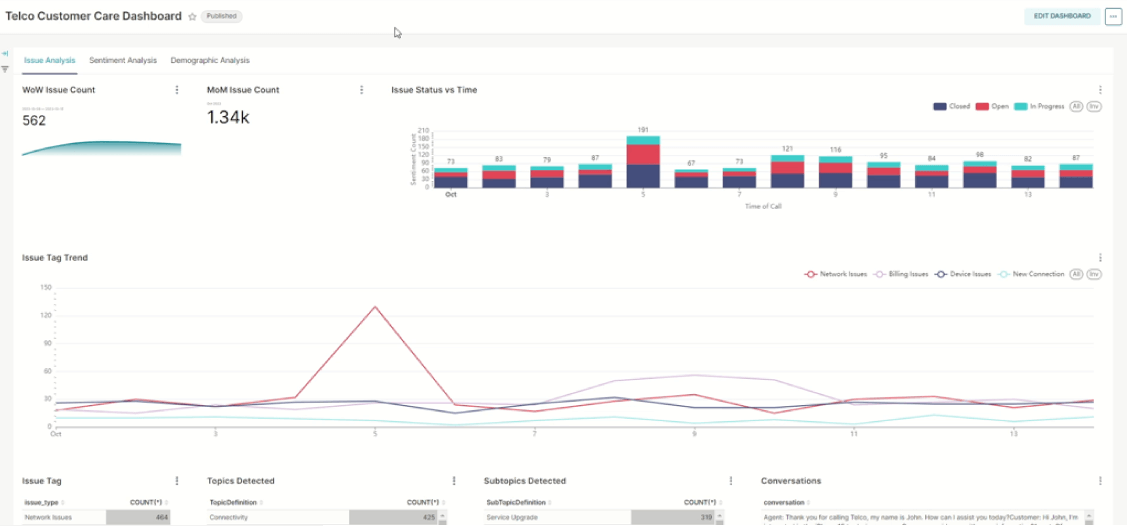Viewport: 1134px width, 526px height.
Task: Expand the collapsed filter sidebar arrow
Action: 5,53
